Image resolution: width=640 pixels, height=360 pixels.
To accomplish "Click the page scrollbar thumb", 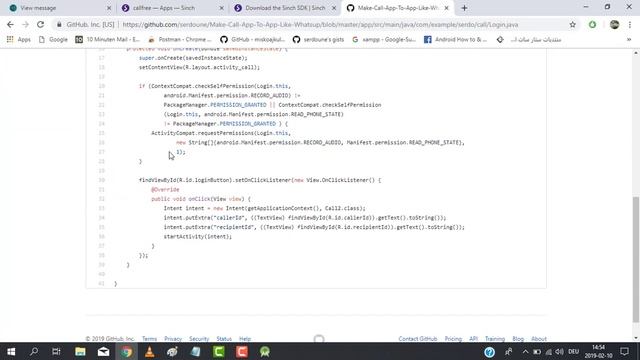I will click(636, 259).
